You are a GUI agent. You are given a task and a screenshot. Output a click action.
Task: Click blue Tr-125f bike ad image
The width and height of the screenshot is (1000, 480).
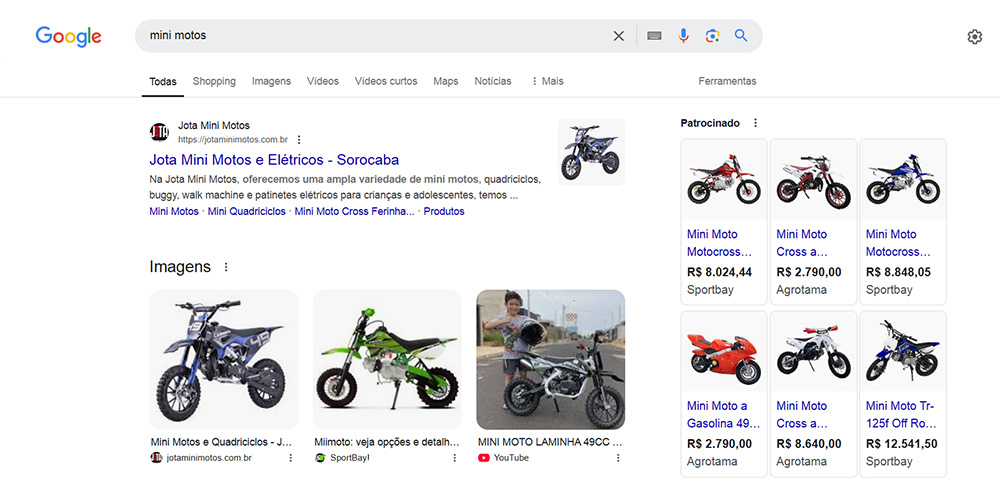[902, 352]
